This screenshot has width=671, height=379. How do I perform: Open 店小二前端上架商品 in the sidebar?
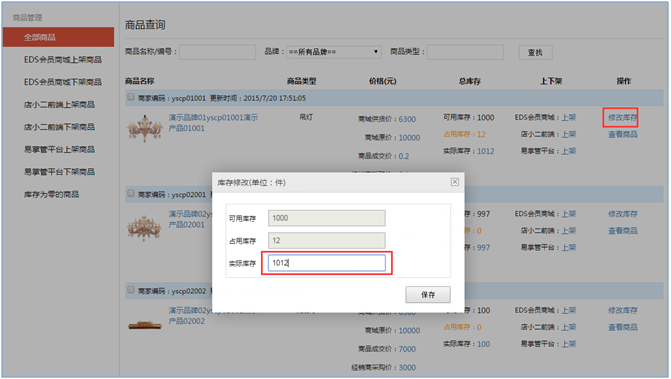[x=59, y=104]
